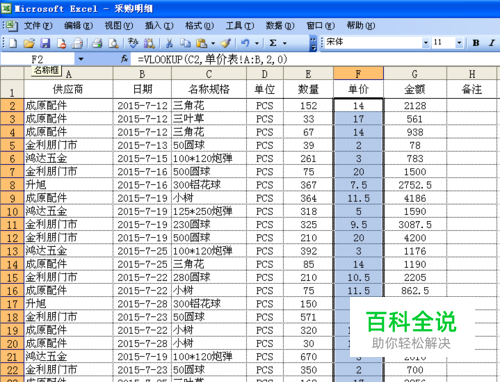Screen dimensions: 500x382
Task: Select cell 升旭 in row 8
Action: 68,185
